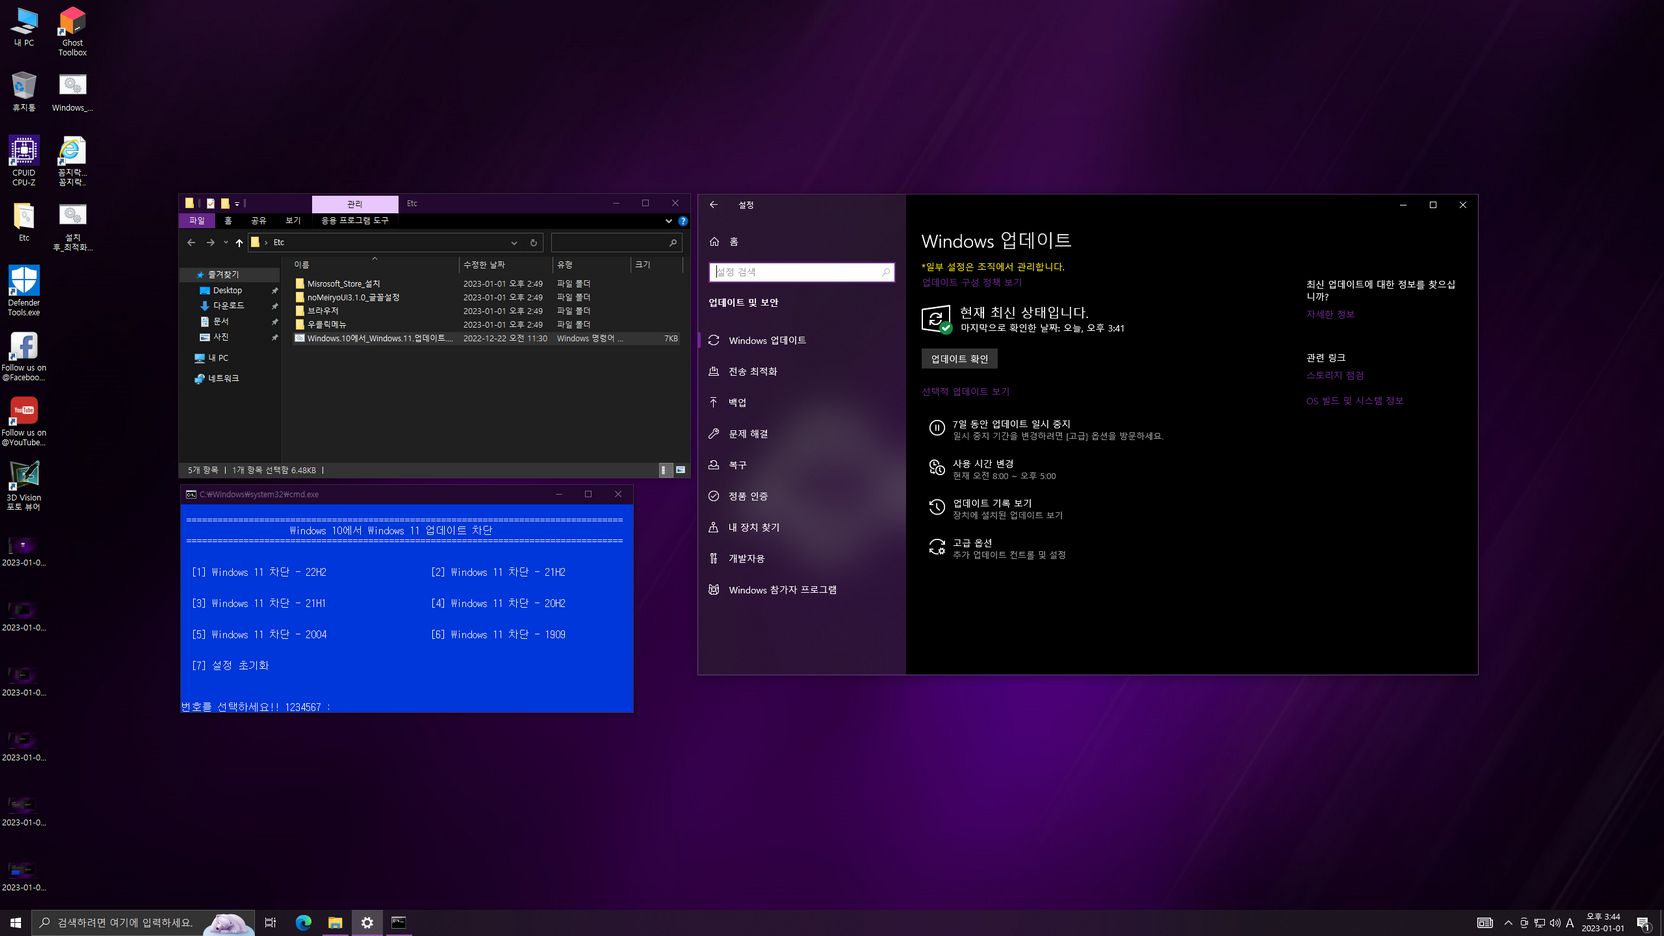Screen dimensions: 1664x936
Task: Open the Ghost Toolbox desktop shortcut
Action: click(72, 31)
